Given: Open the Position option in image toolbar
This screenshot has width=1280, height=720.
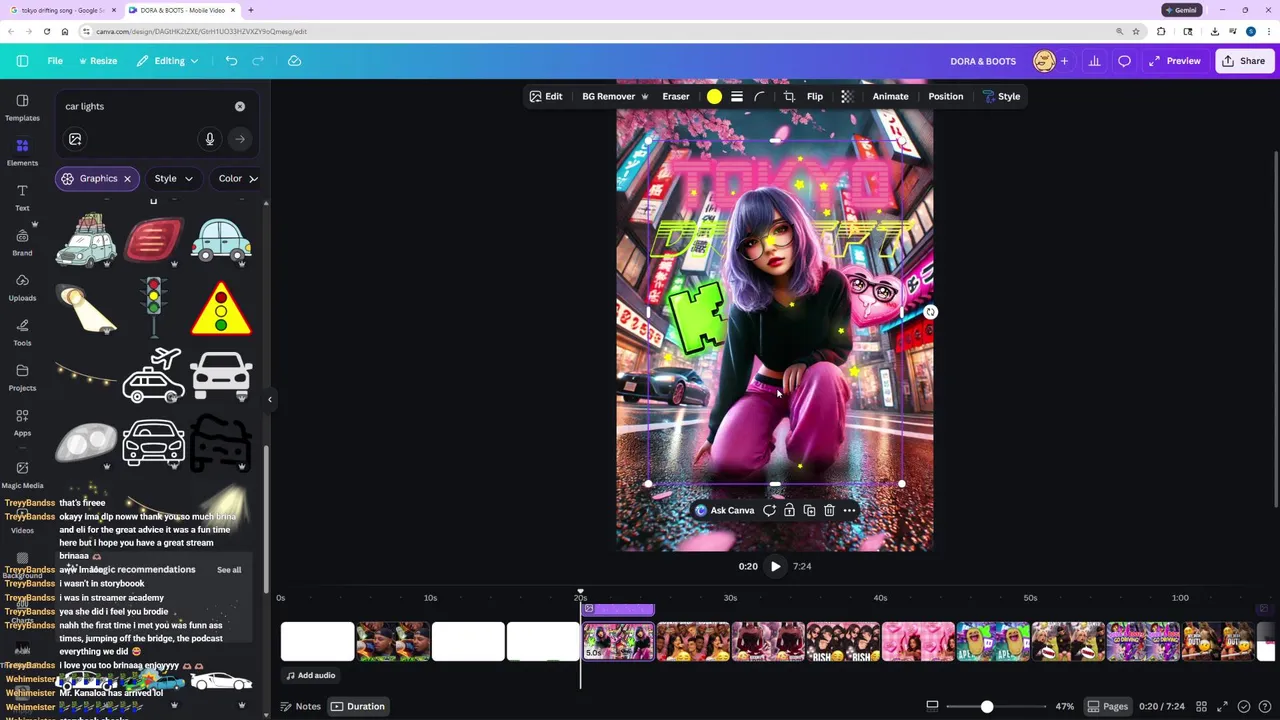Looking at the screenshot, I should click(x=945, y=96).
